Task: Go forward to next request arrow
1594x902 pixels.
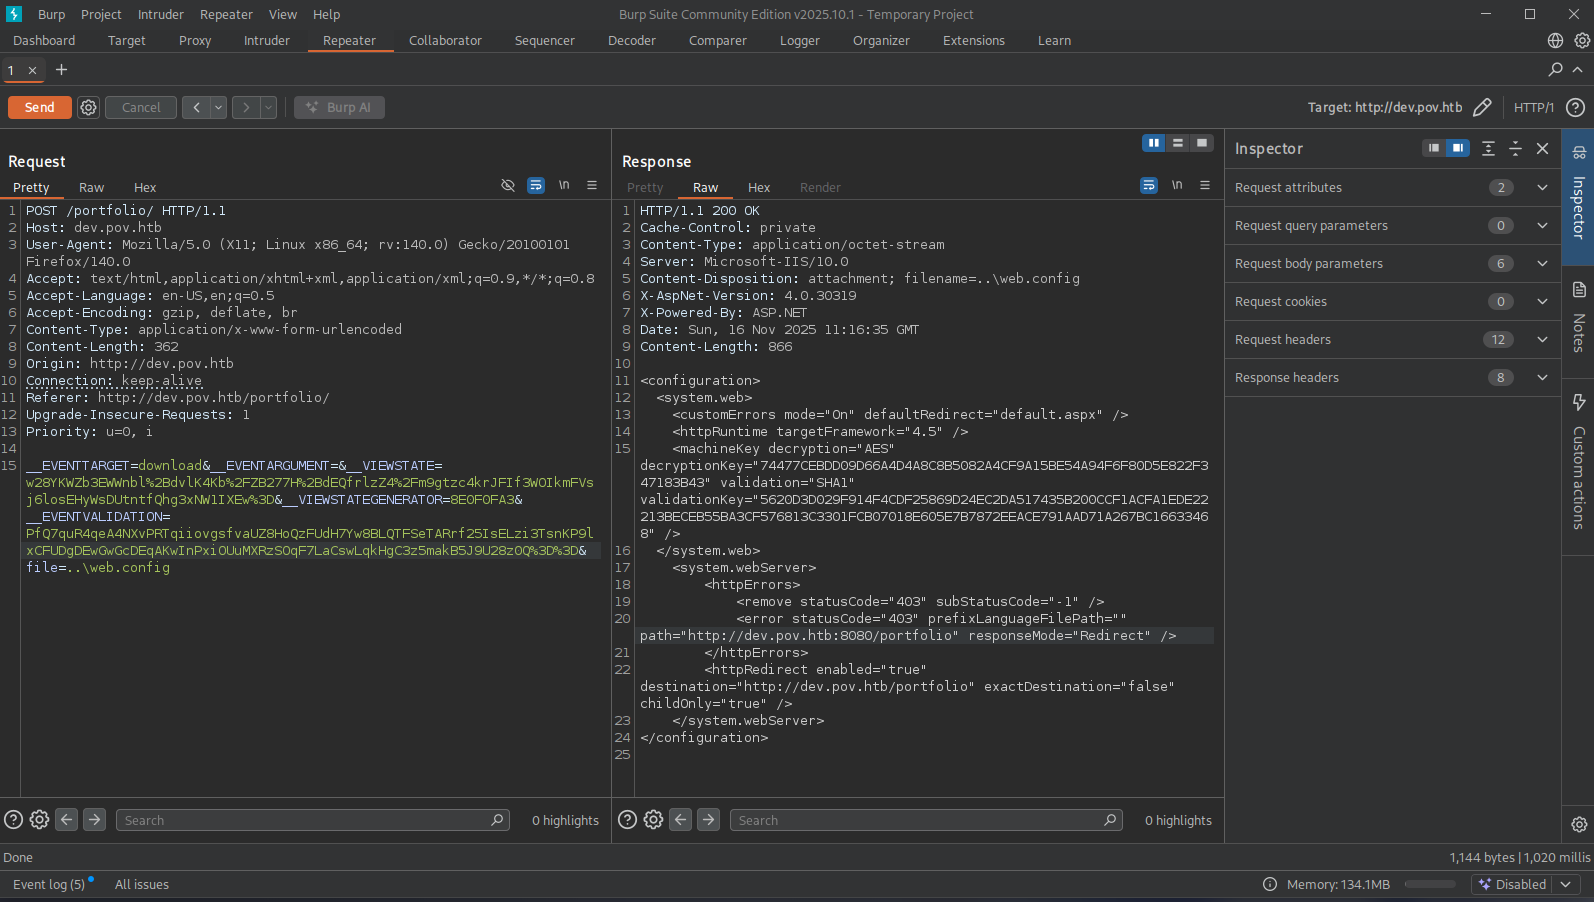Action: [x=246, y=107]
